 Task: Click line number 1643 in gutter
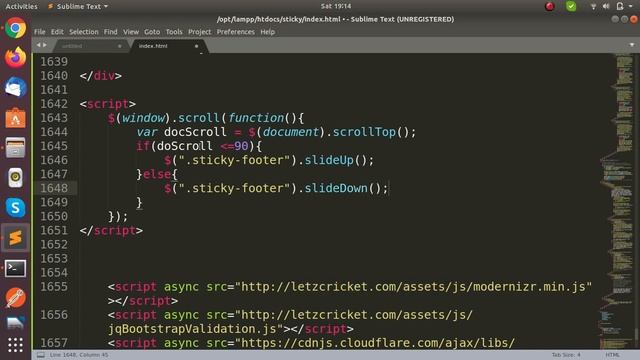[x=54, y=118]
